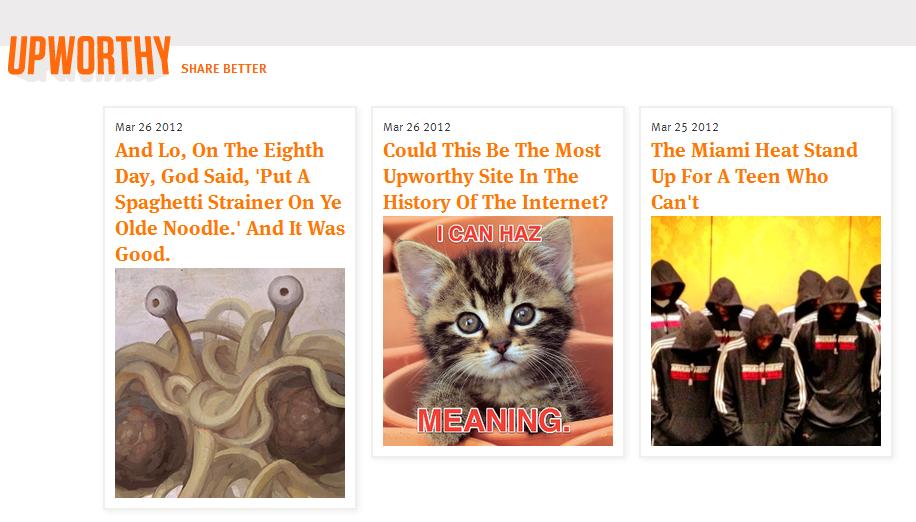
Task: Click the Upworthy logo
Action: (x=89, y=56)
